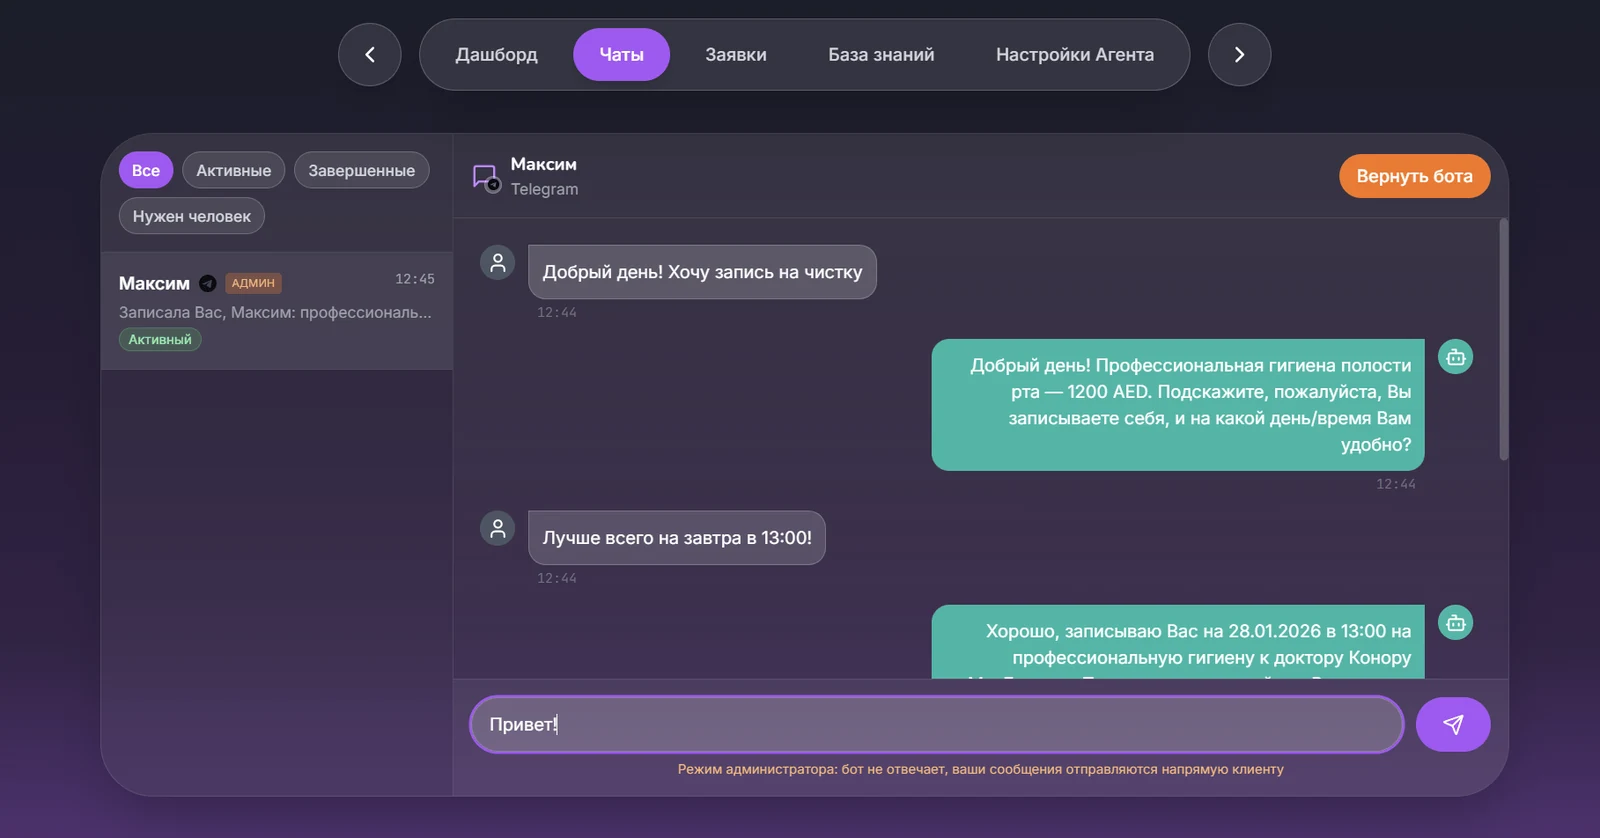Click the user avatar beside "Лучше всего на завтра"
Image resolution: width=1600 pixels, height=838 pixels.
498,528
